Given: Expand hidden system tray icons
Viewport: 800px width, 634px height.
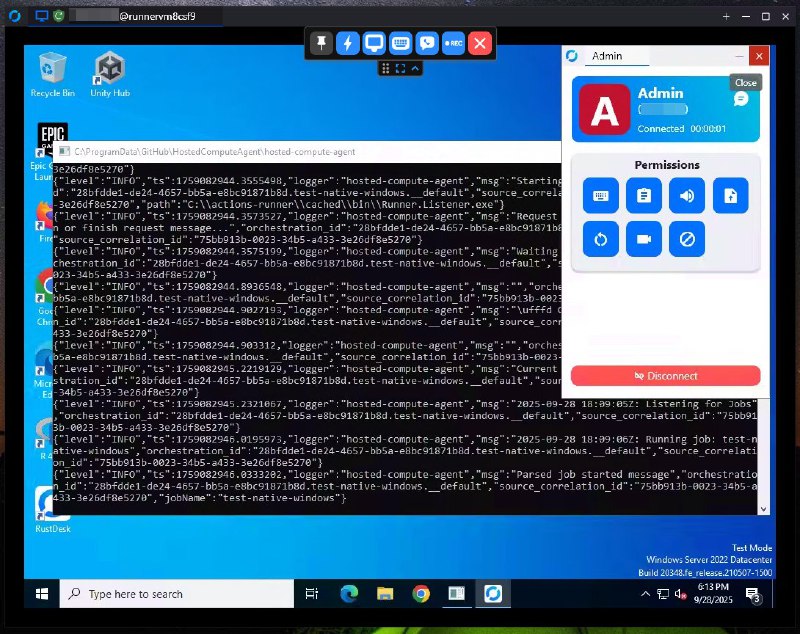Looking at the screenshot, I should click(646, 593).
